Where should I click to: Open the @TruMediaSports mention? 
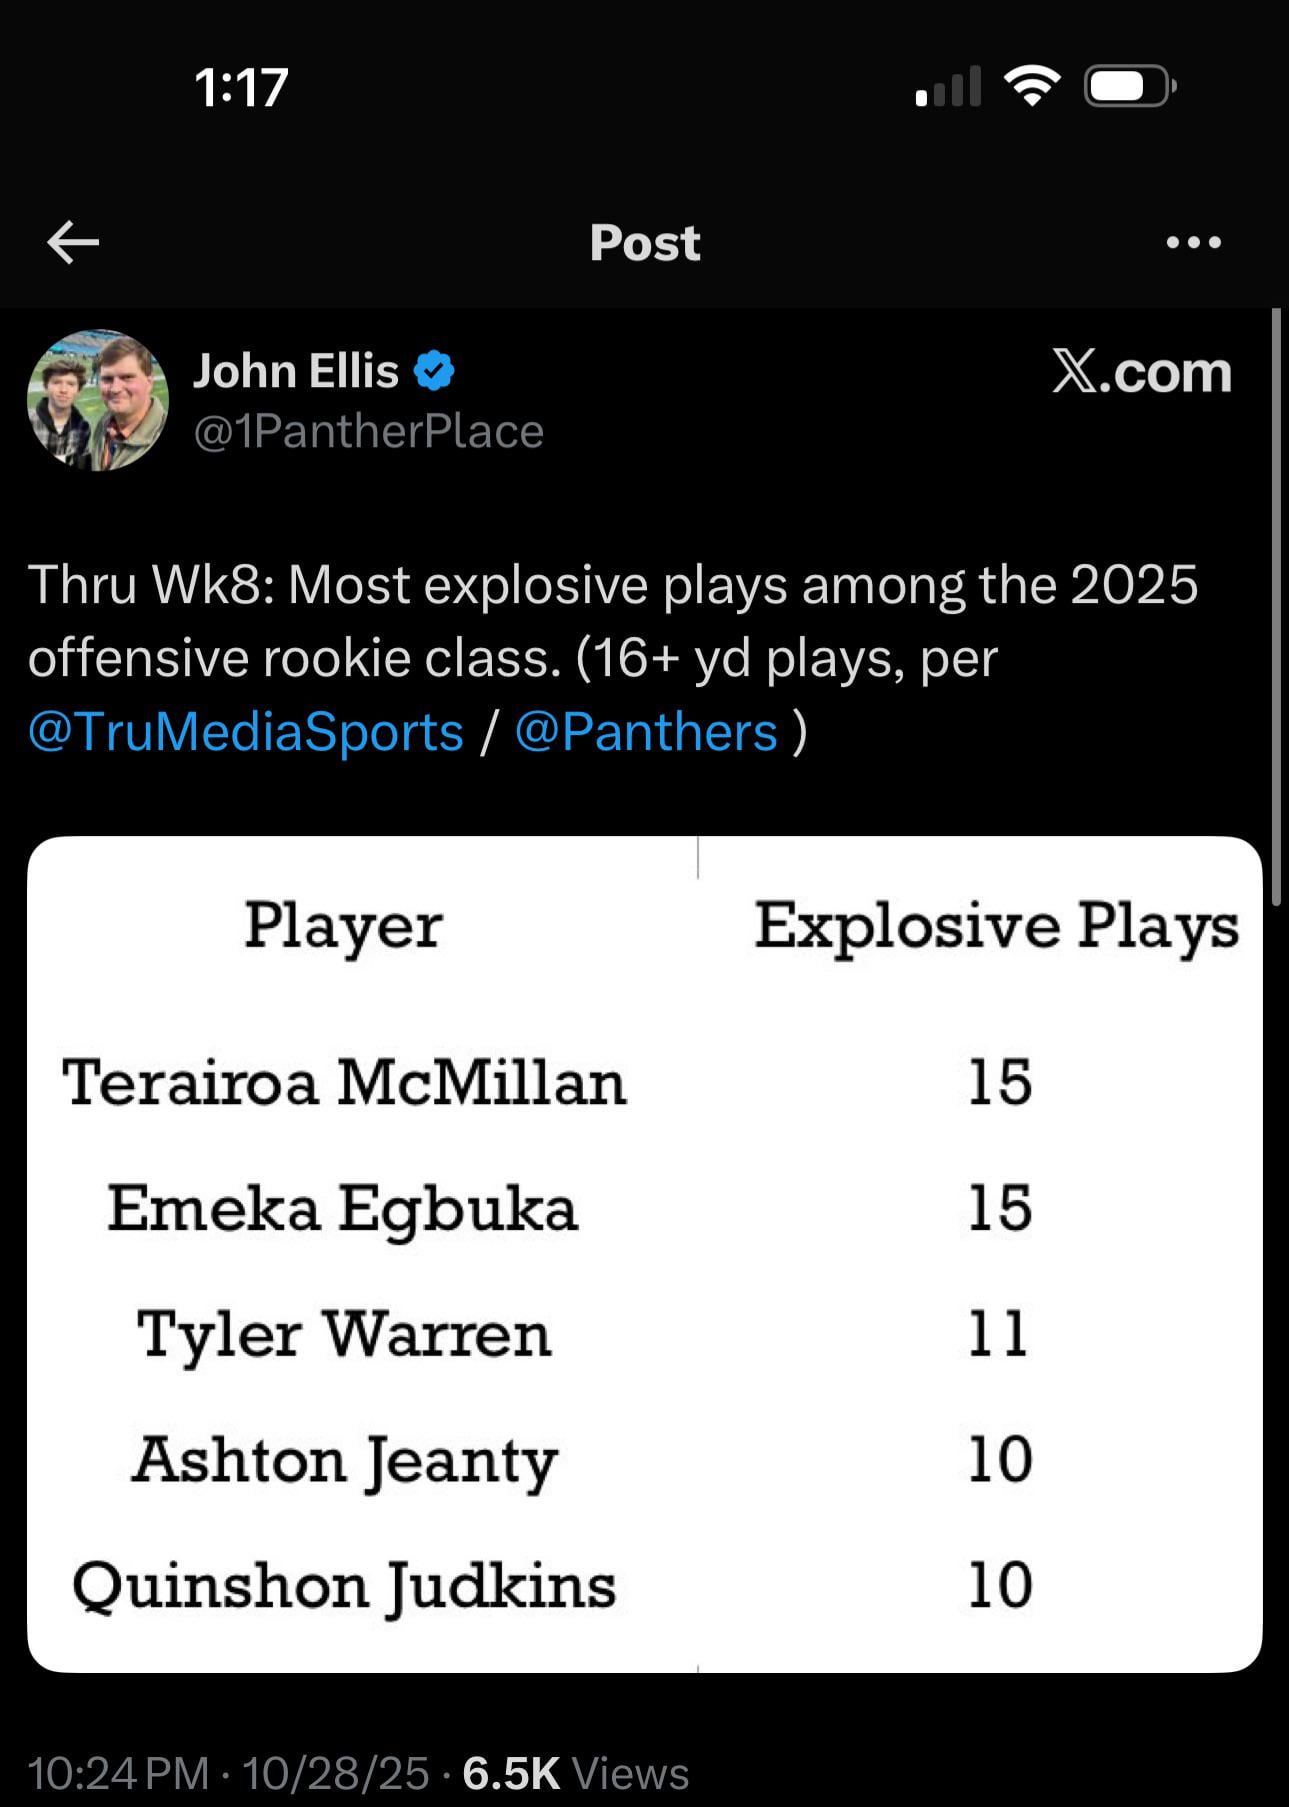click(x=246, y=732)
